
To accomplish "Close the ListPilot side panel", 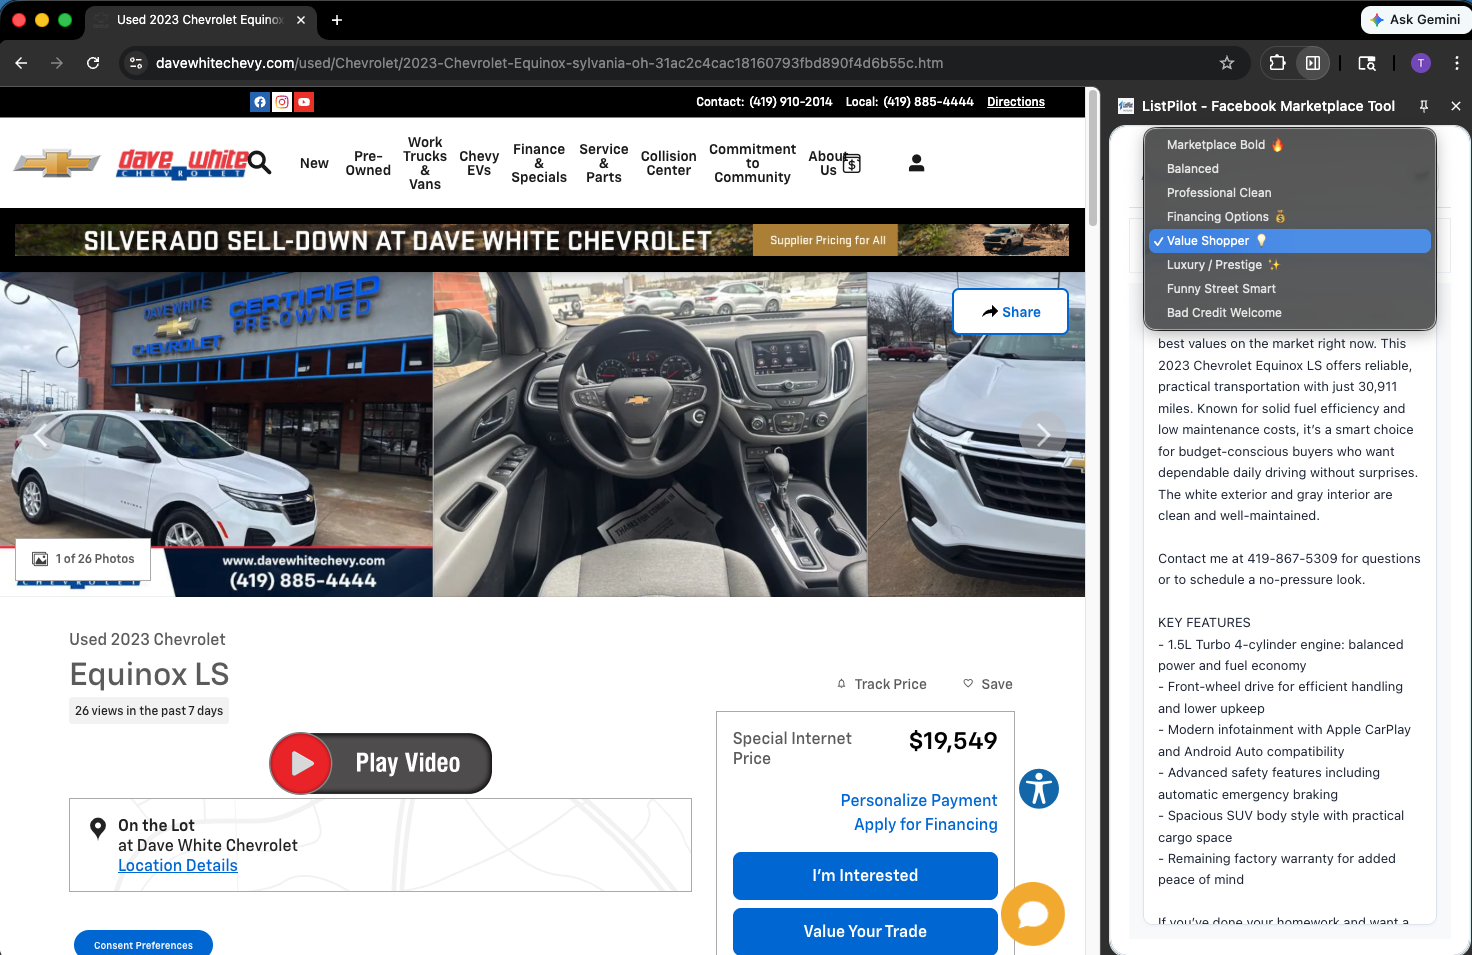I will (x=1456, y=106).
